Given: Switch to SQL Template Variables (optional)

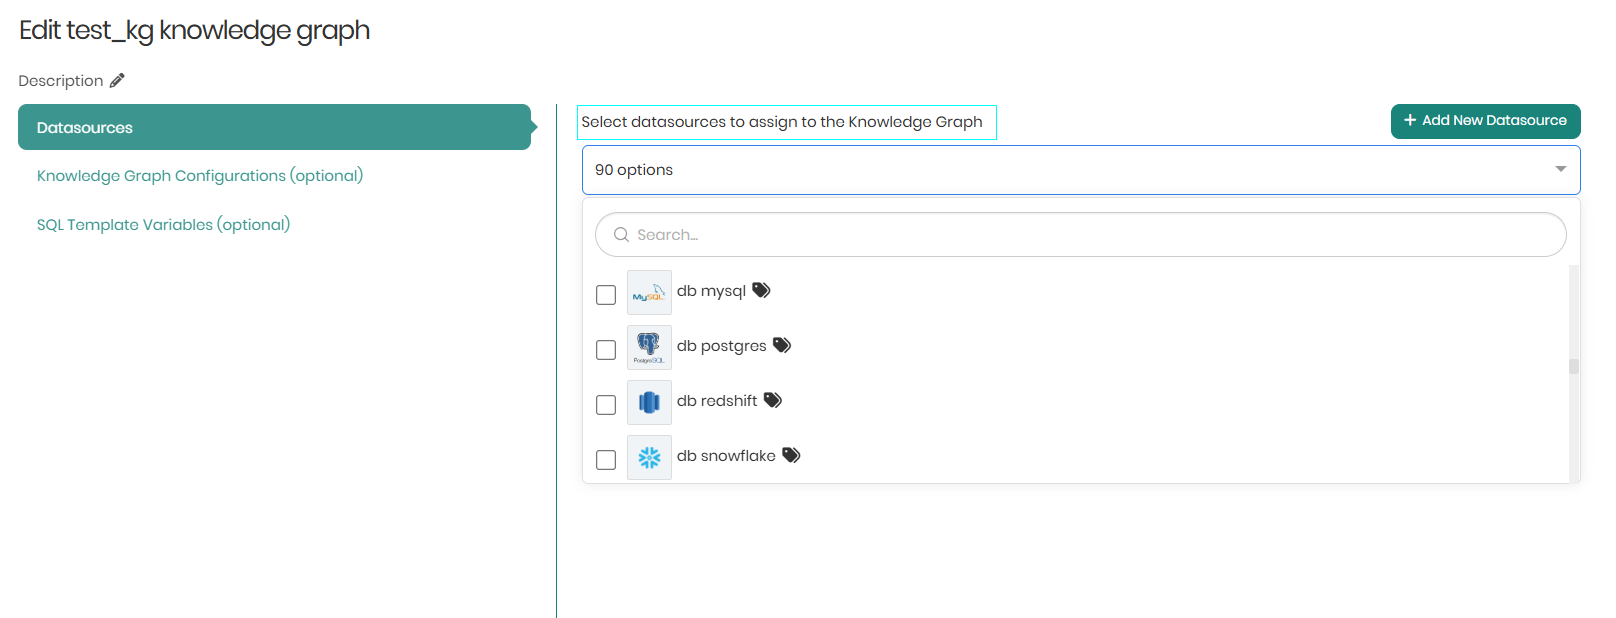Looking at the screenshot, I should pos(164,225).
